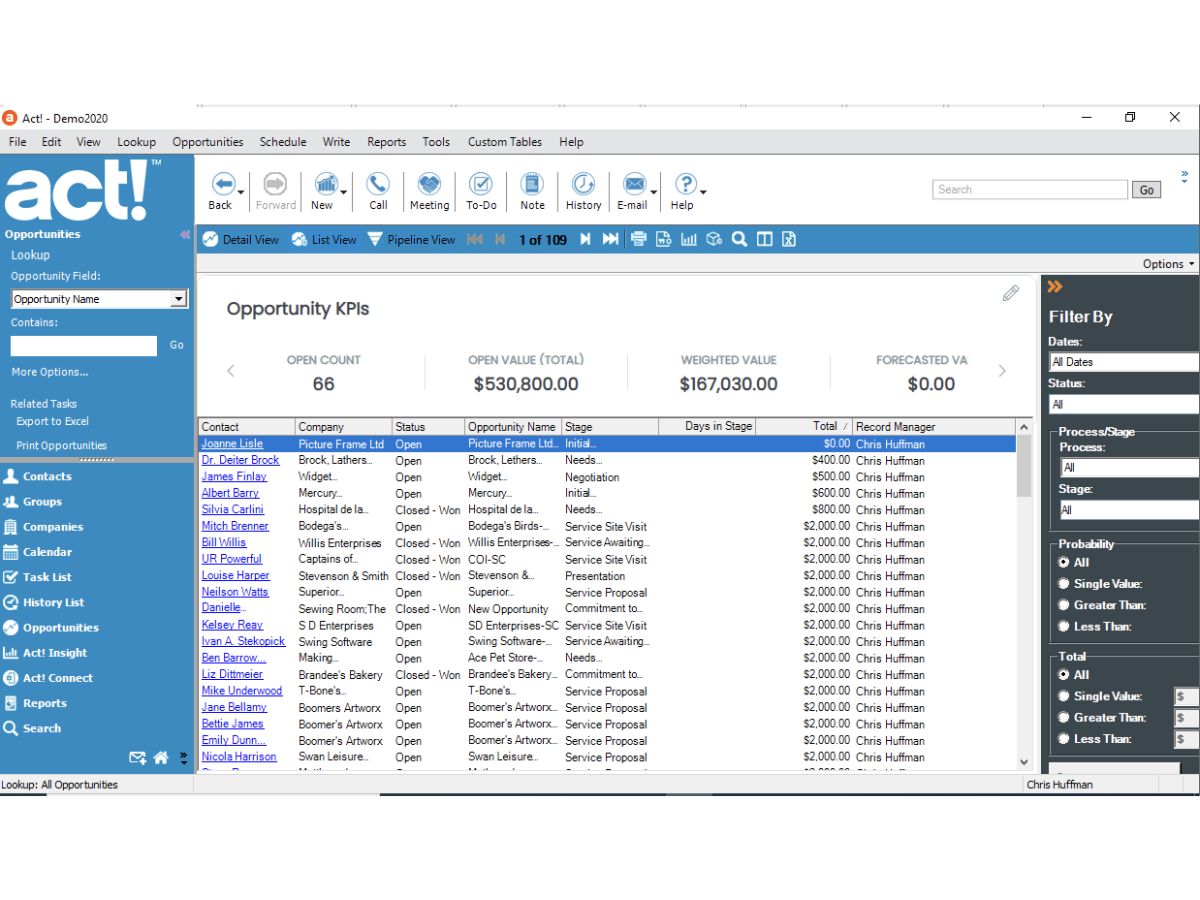Open the History clock icon
Screen dimensions: 1200x900
[583, 184]
